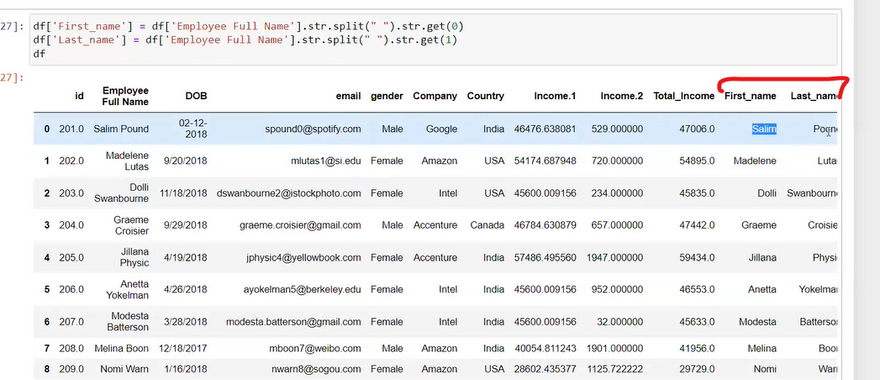Viewport: 880px width, 380px height.
Task: Click date 4/26/2018
Action: (x=186, y=290)
